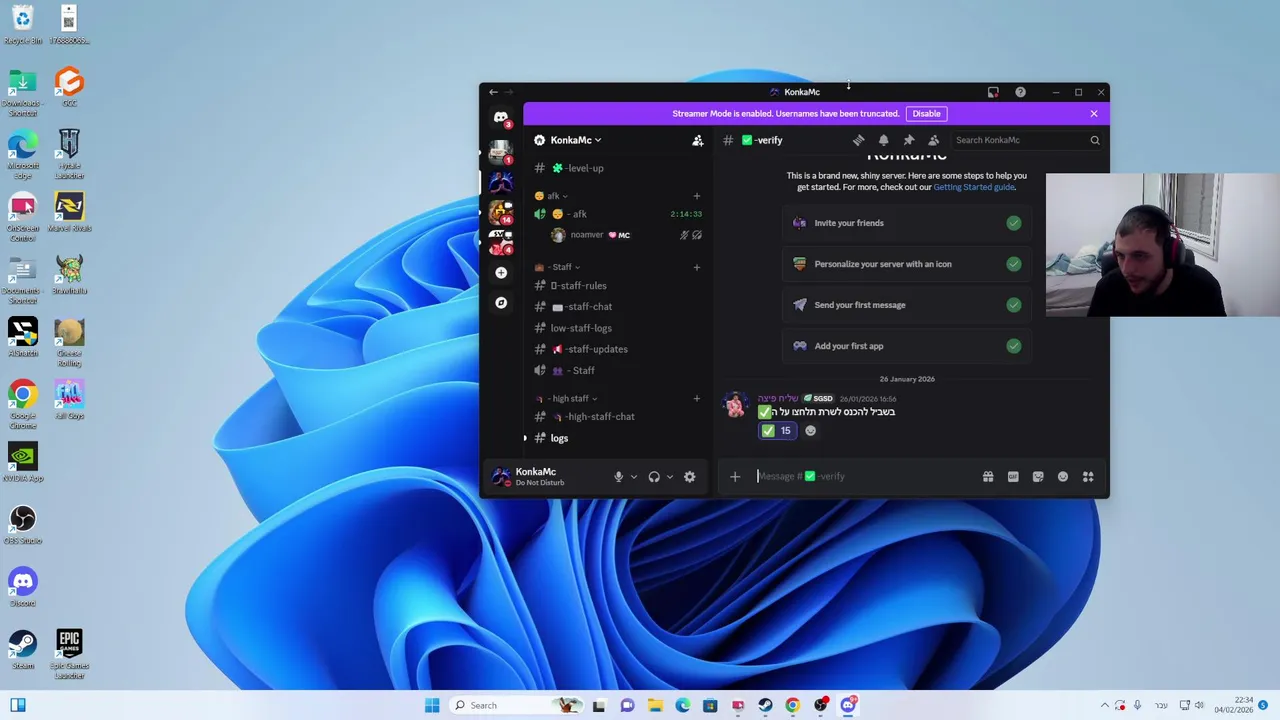Click plus attachment button in message bar
Viewport: 1280px width, 720px height.
[x=735, y=477]
